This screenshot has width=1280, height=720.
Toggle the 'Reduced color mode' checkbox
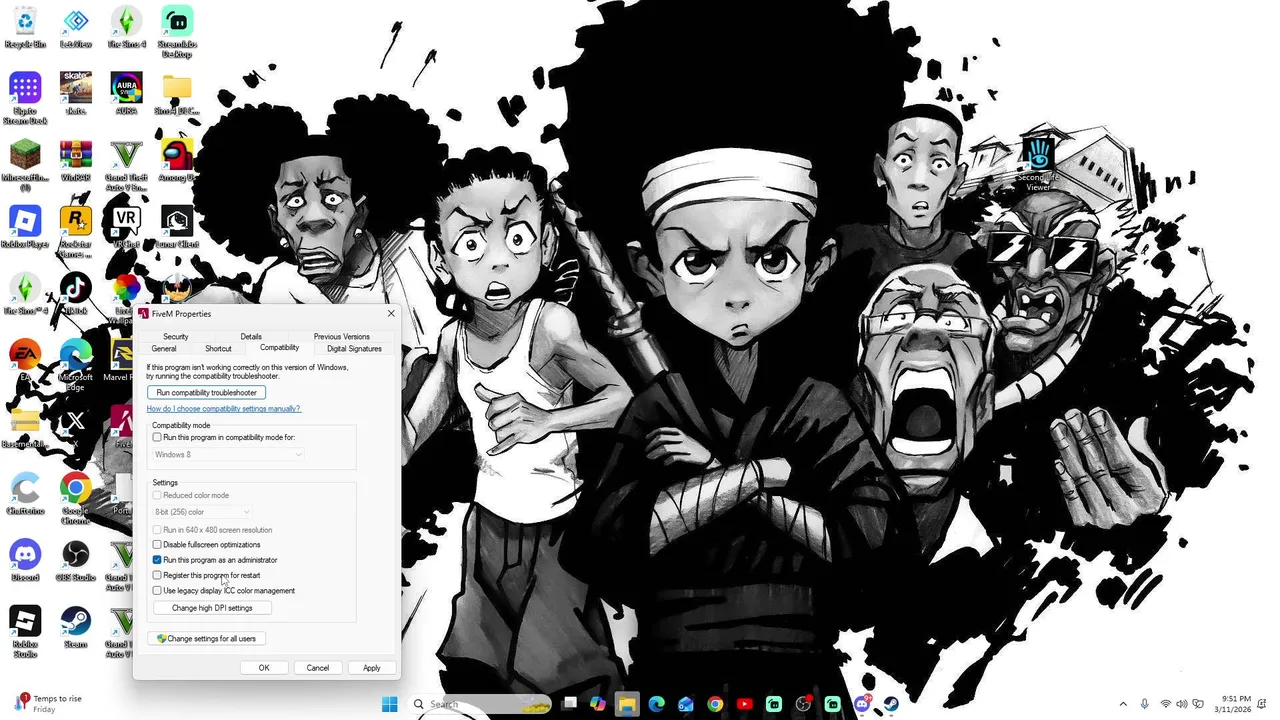(157, 495)
